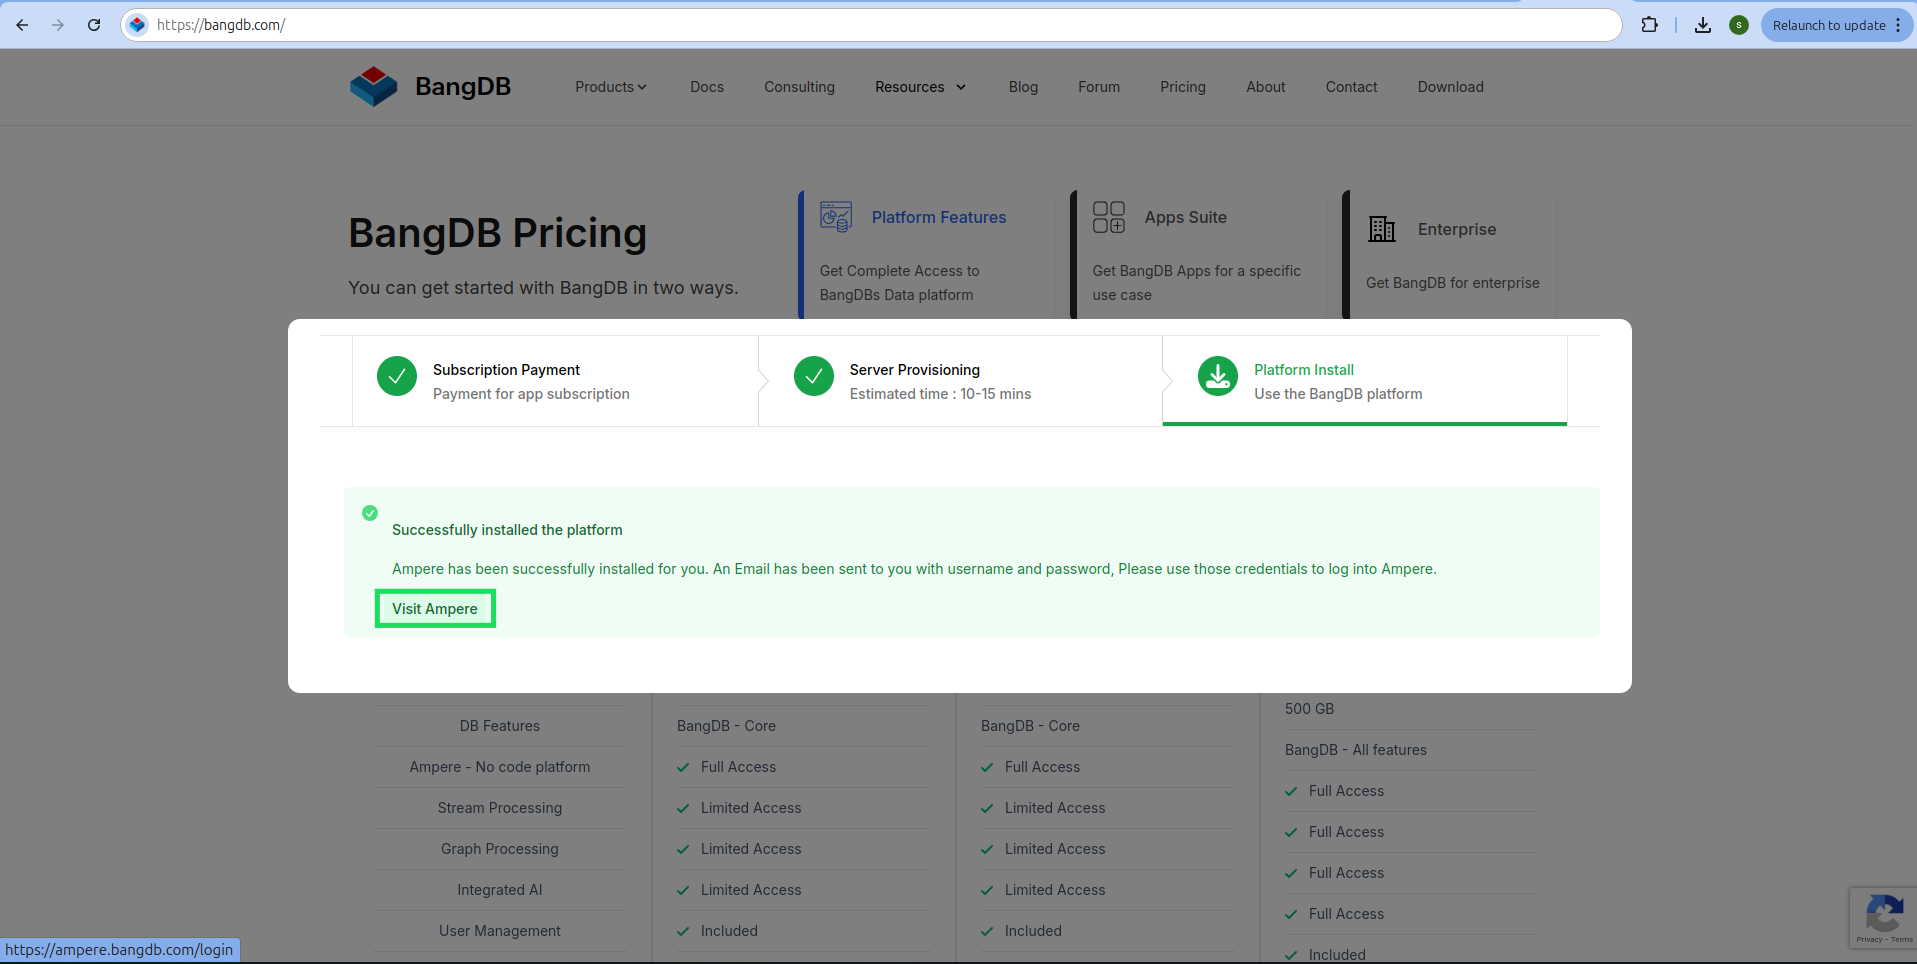Click success check icon in green alert

[370, 513]
